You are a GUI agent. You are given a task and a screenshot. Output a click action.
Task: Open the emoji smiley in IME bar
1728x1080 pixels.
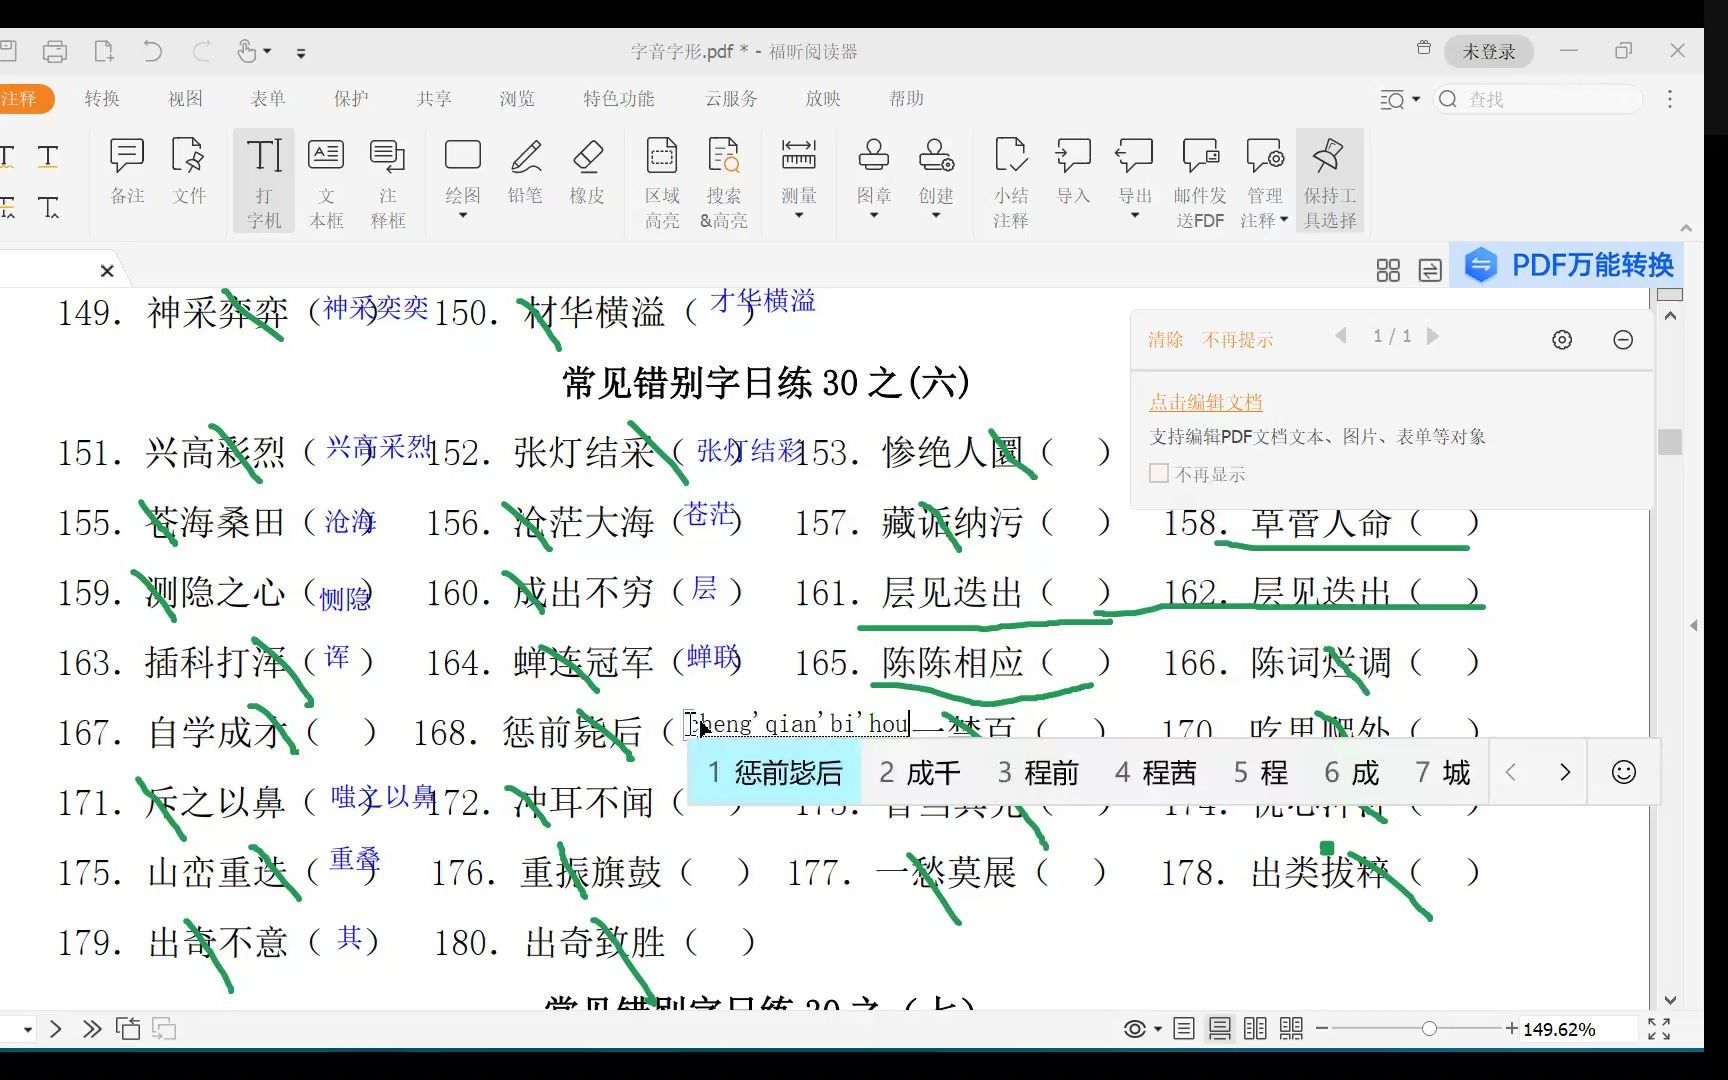click(x=1624, y=772)
